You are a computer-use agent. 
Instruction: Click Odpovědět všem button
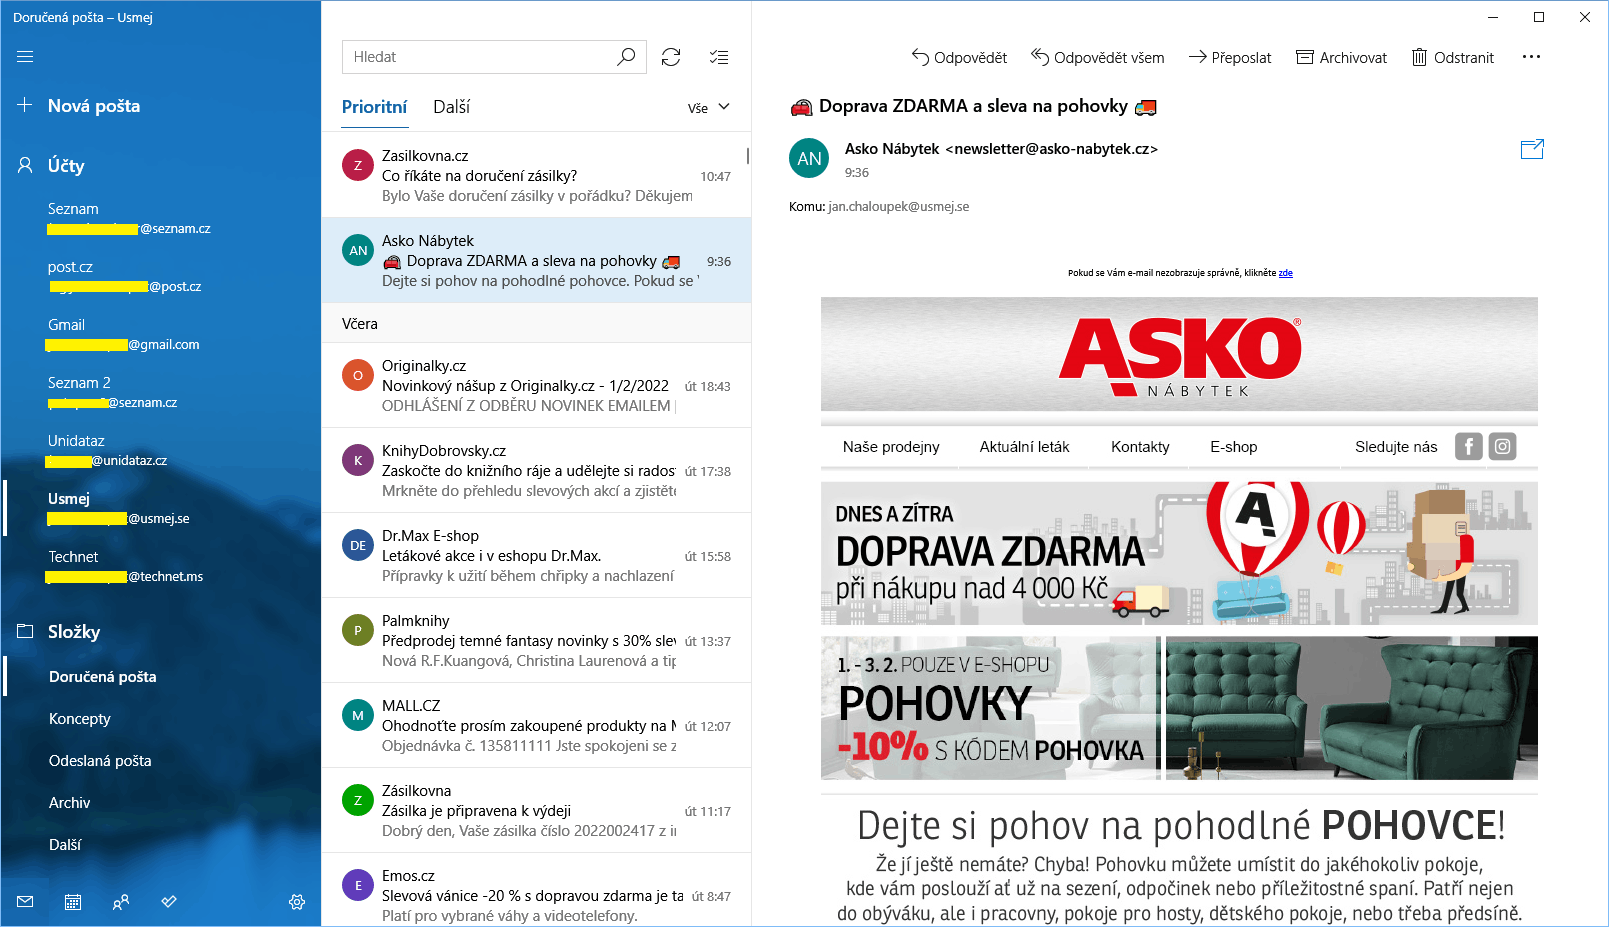(1098, 57)
